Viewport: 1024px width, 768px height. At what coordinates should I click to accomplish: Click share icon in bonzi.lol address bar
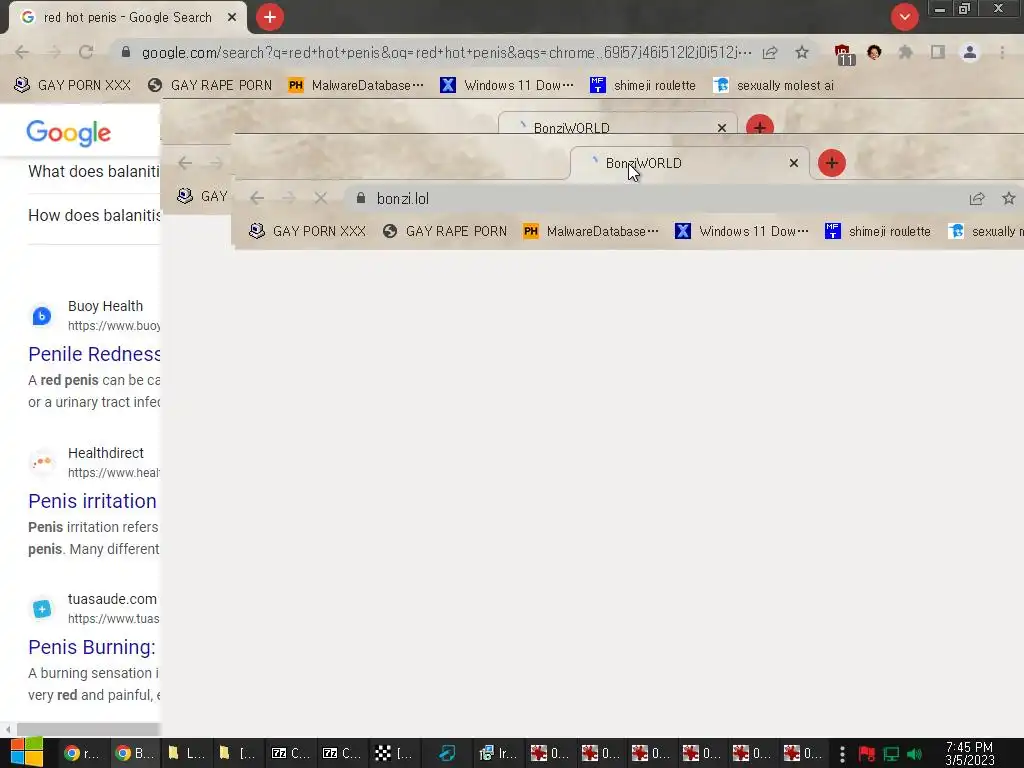click(x=977, y=199)
